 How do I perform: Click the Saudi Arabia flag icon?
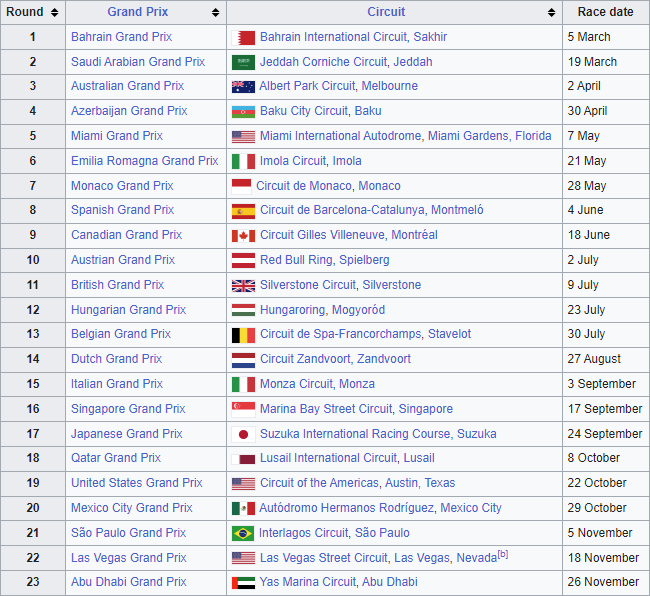(243, 62)
